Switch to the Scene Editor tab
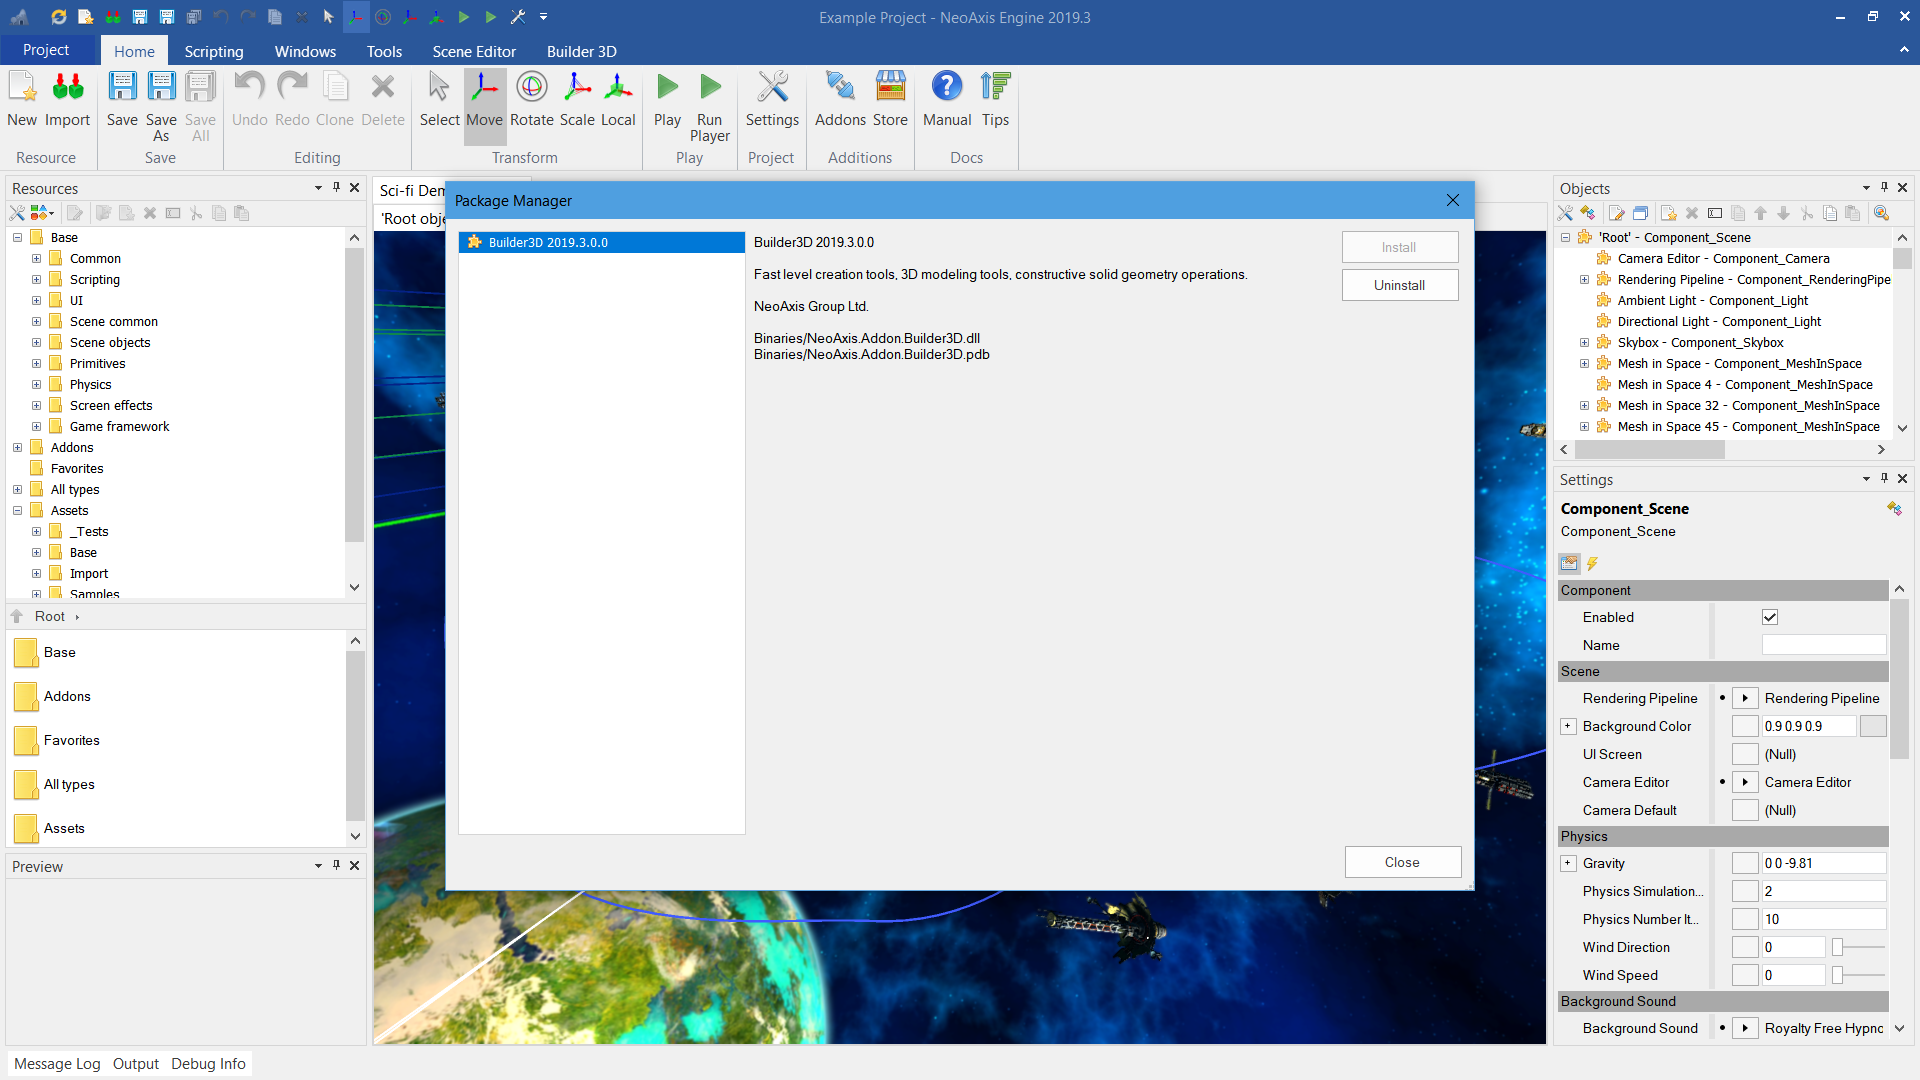 pos(474,51)
